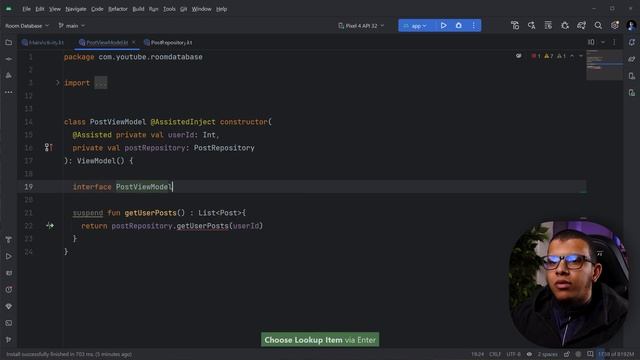This screenshot has width=640, height=360.
Task: Click the red error count indicator
Action: 536,56
